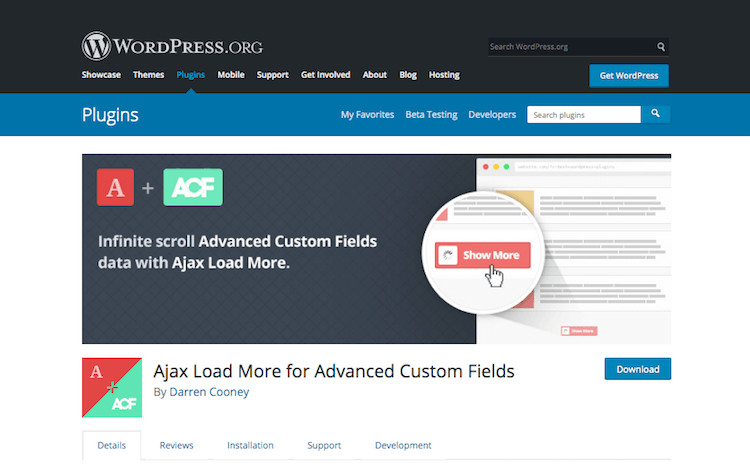Screen dimensions: 750x467
Task: Click the Get WordPress button
Action: click(x=629, y=76)
